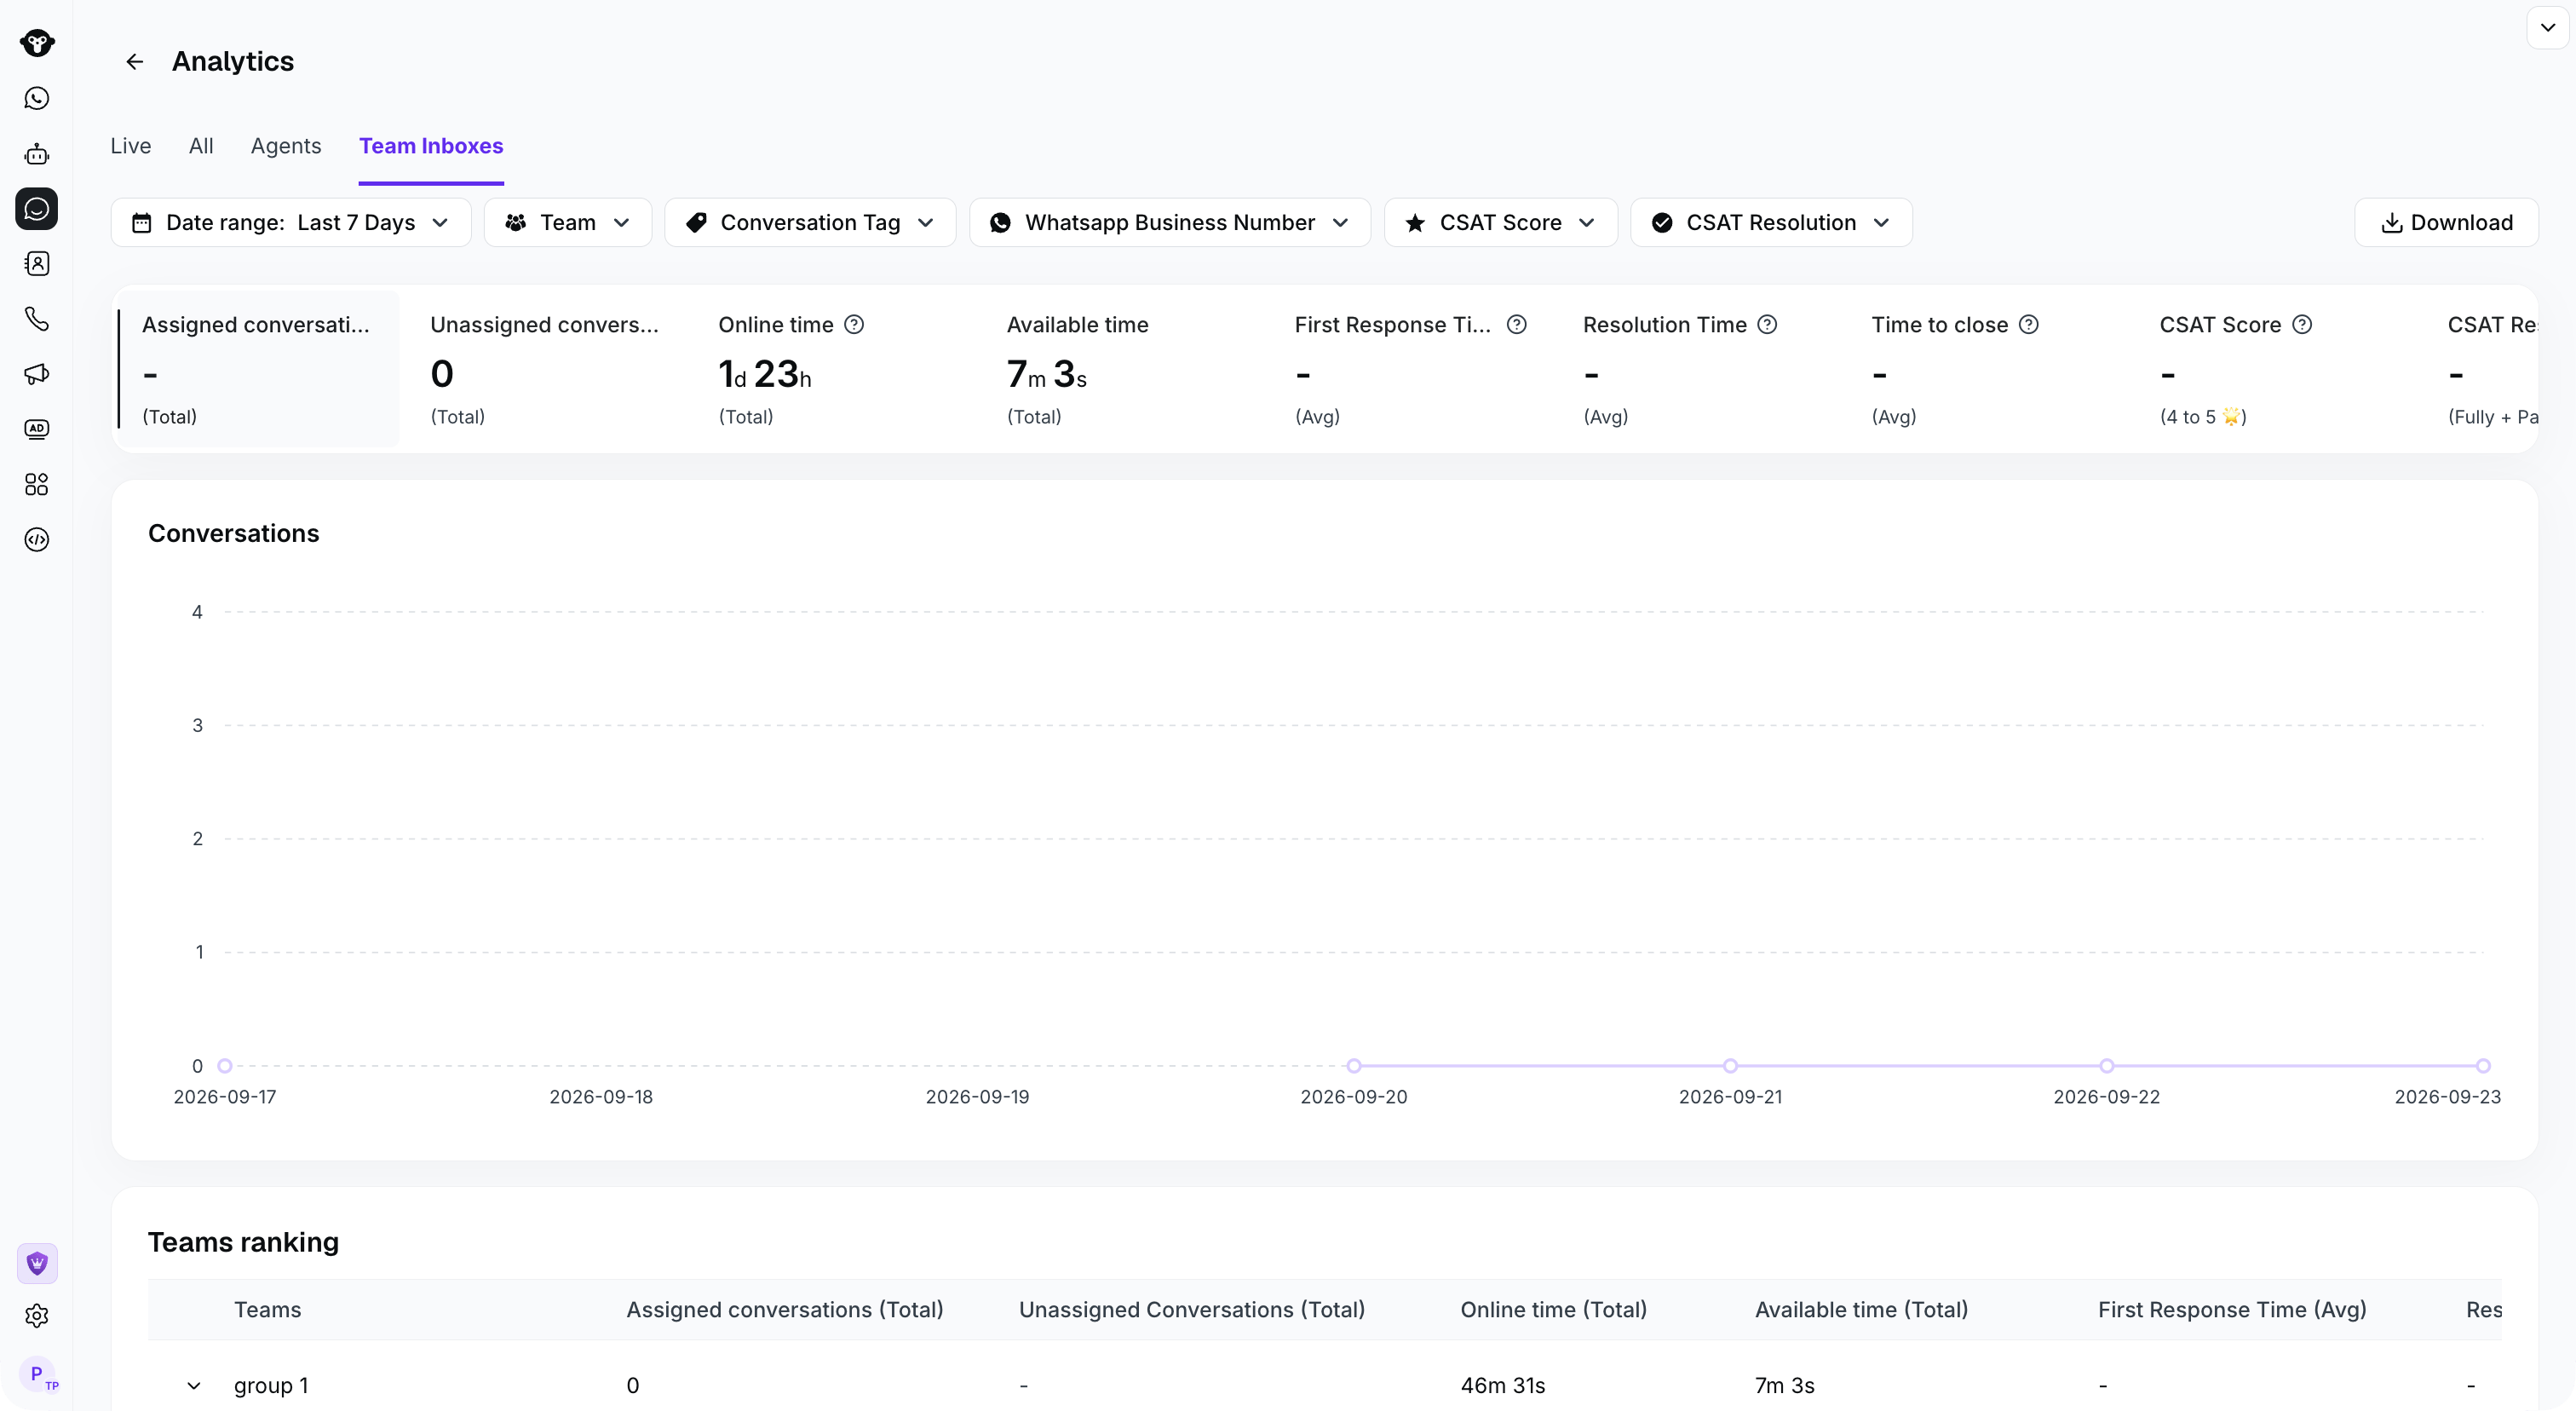Open the Team filter dropdown
This screenshot has width=2576, height=1411.
click(x=568, y=222)
